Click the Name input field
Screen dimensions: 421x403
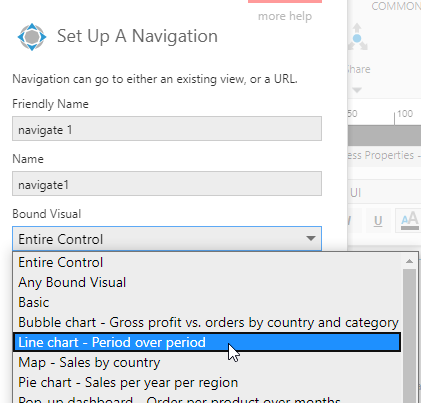[x=167, y=184]
